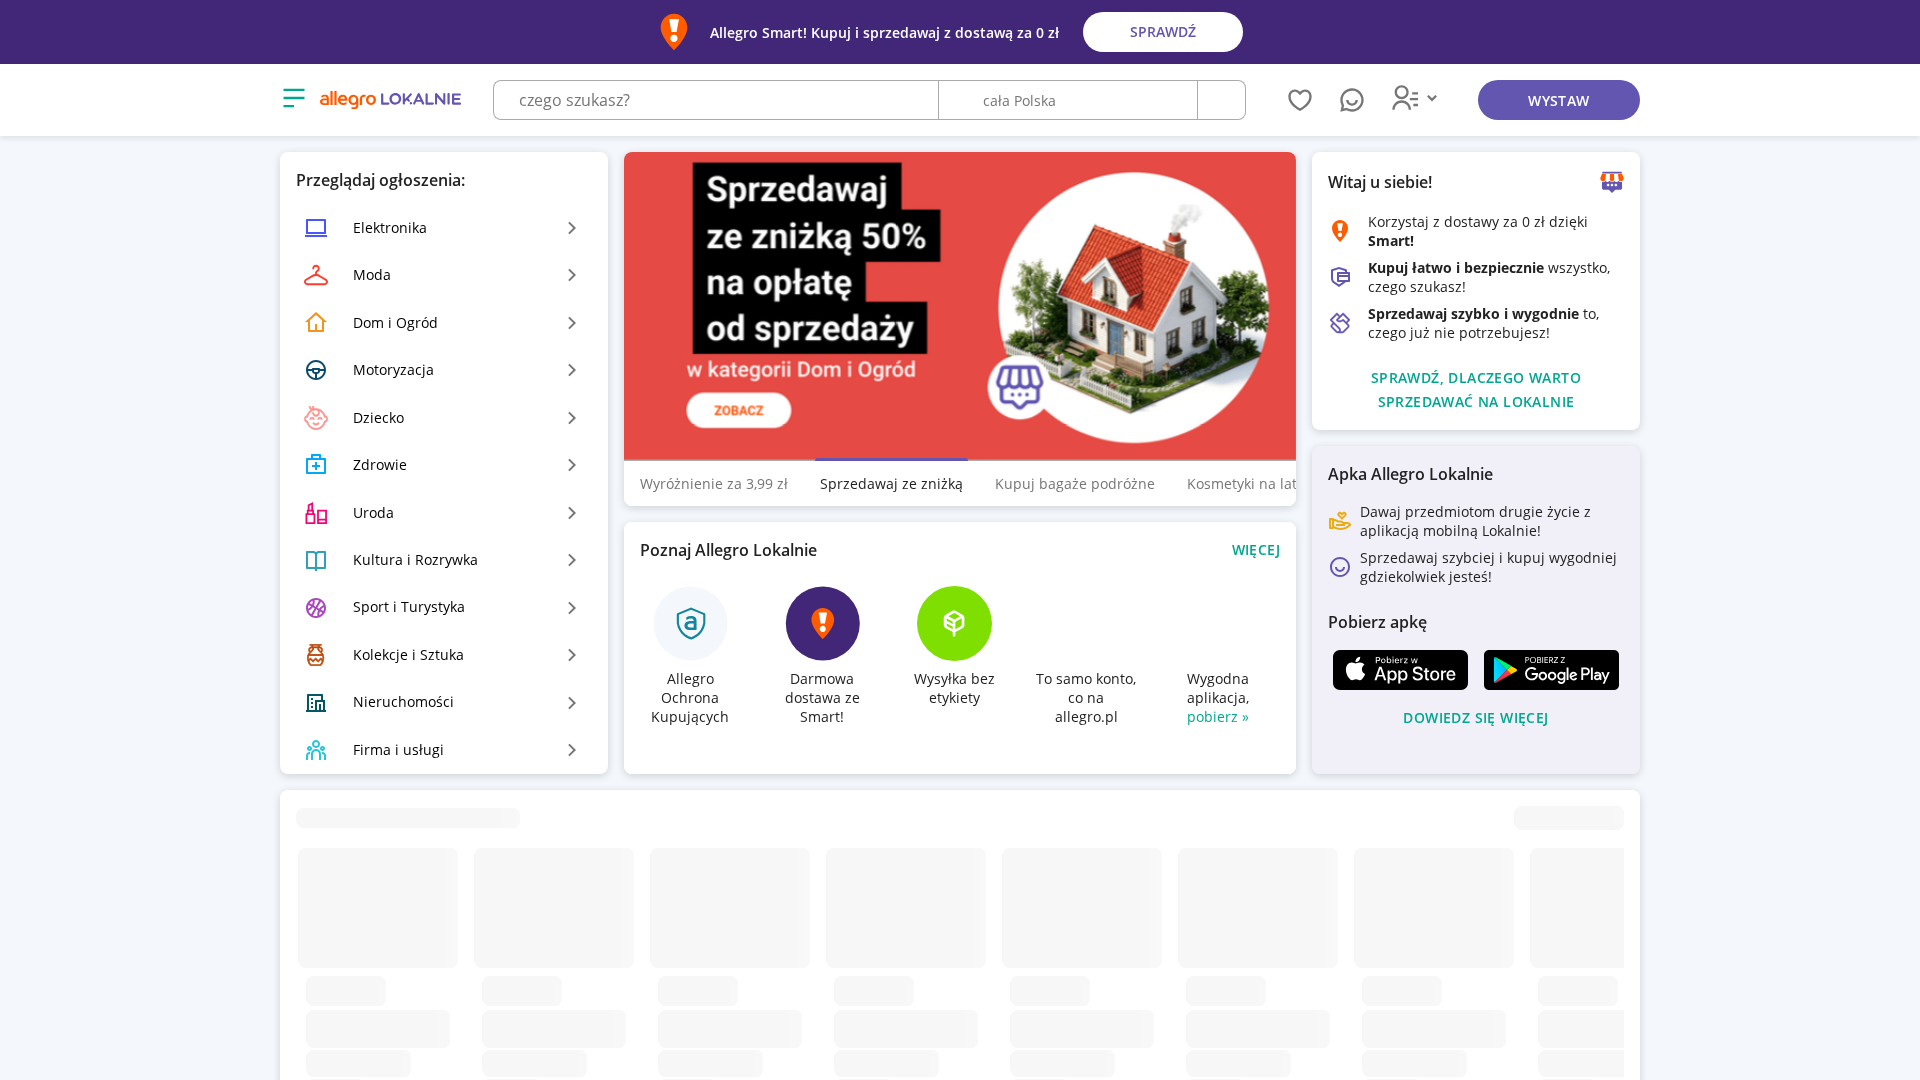Viewport: 1920px width, 1080px height.
Task: Focus the 'czego szukasz?' search field
Action: coord(716,100)
